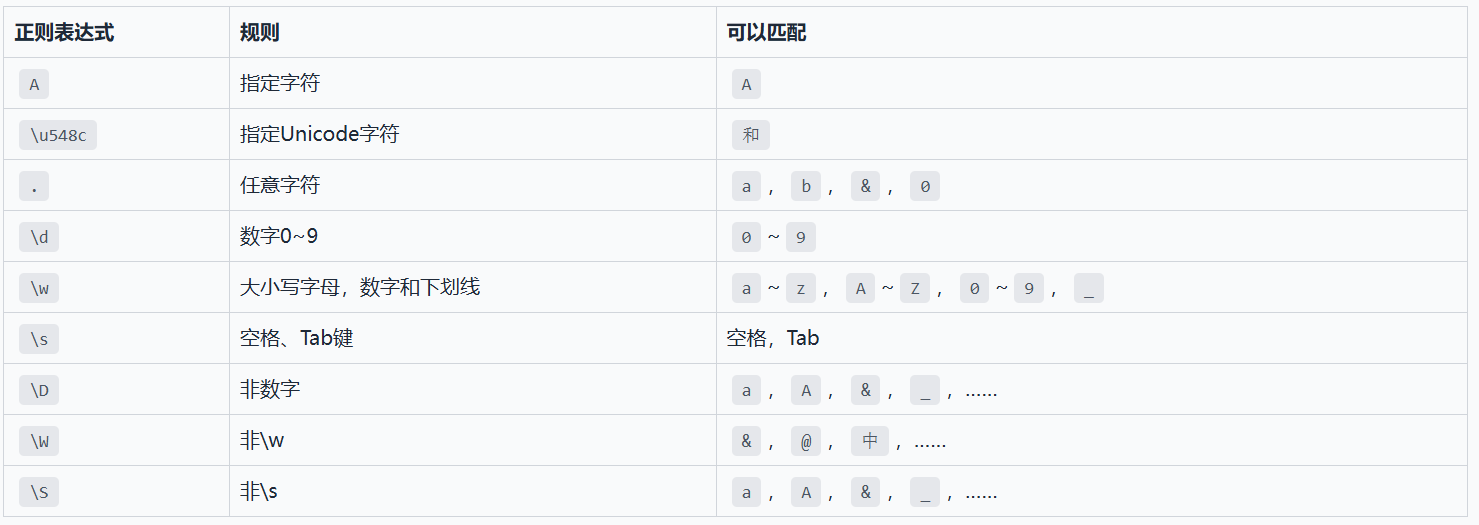Click the @ match example chip
The height and width of the screenshot is (525, 1479).
(806, 441)
